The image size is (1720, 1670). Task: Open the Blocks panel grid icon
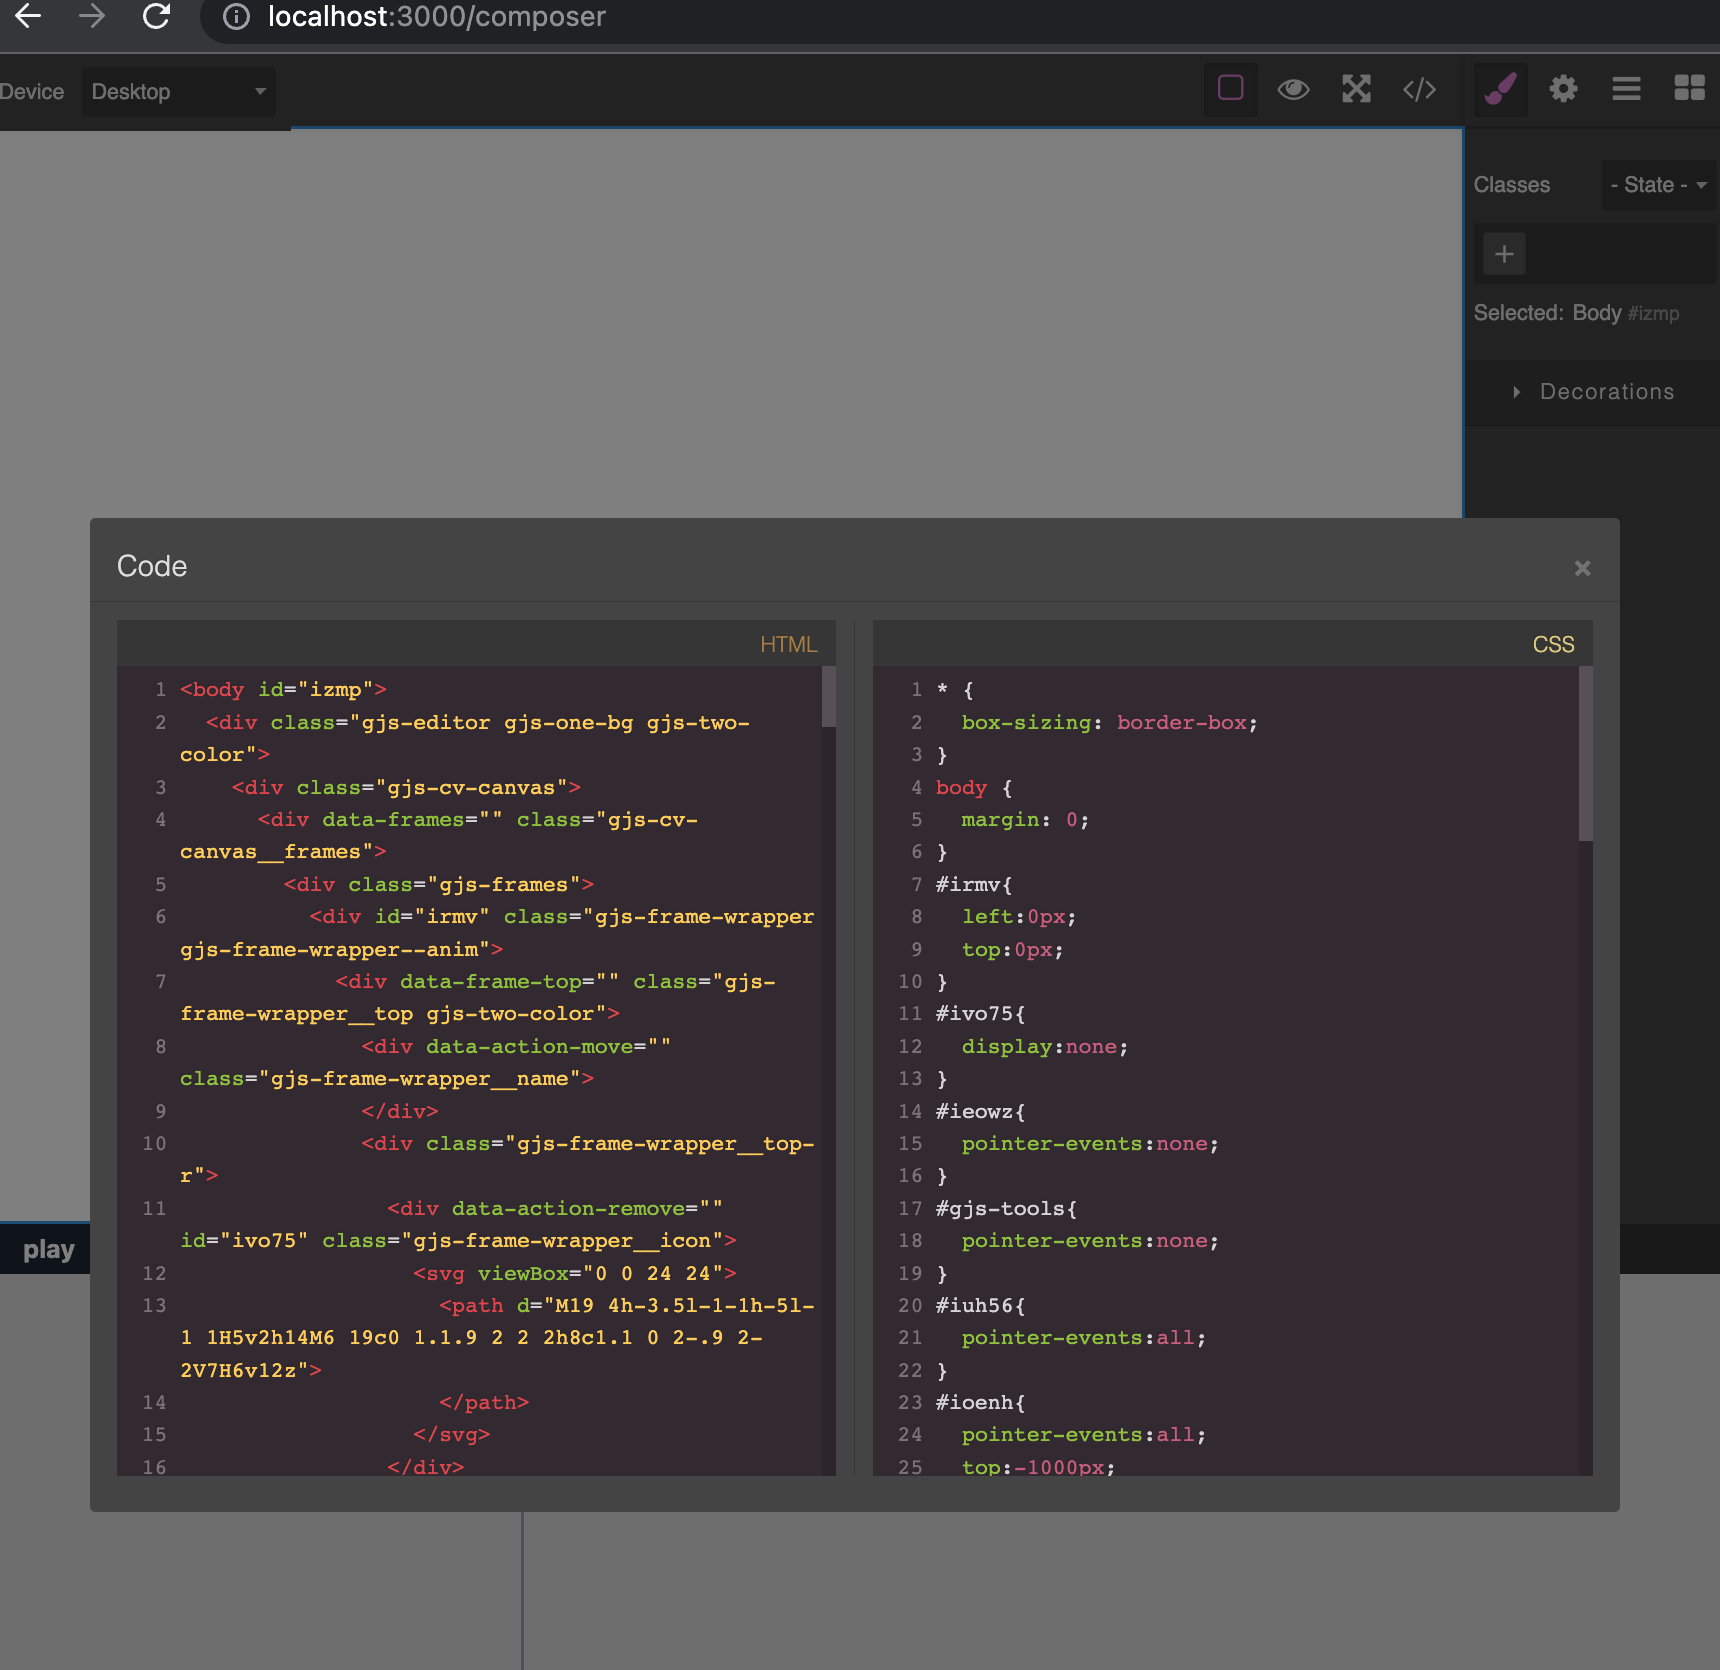tap(1690, 89)
